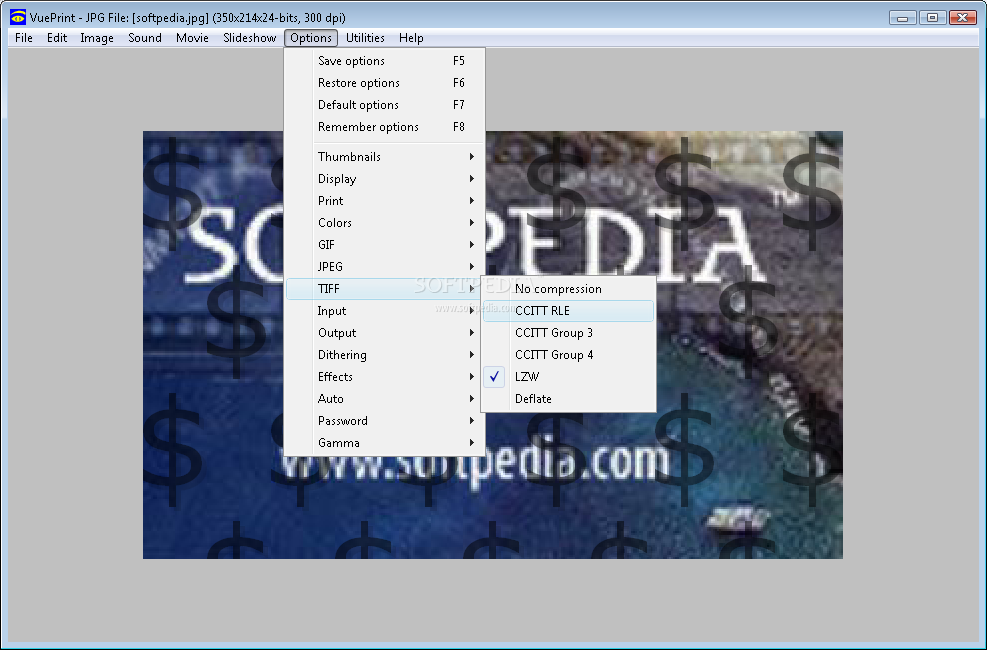This screenshot has width=987, height=650.
Task: Open the Edit menu
Action: pyautogui.click(x=57, y=38)
